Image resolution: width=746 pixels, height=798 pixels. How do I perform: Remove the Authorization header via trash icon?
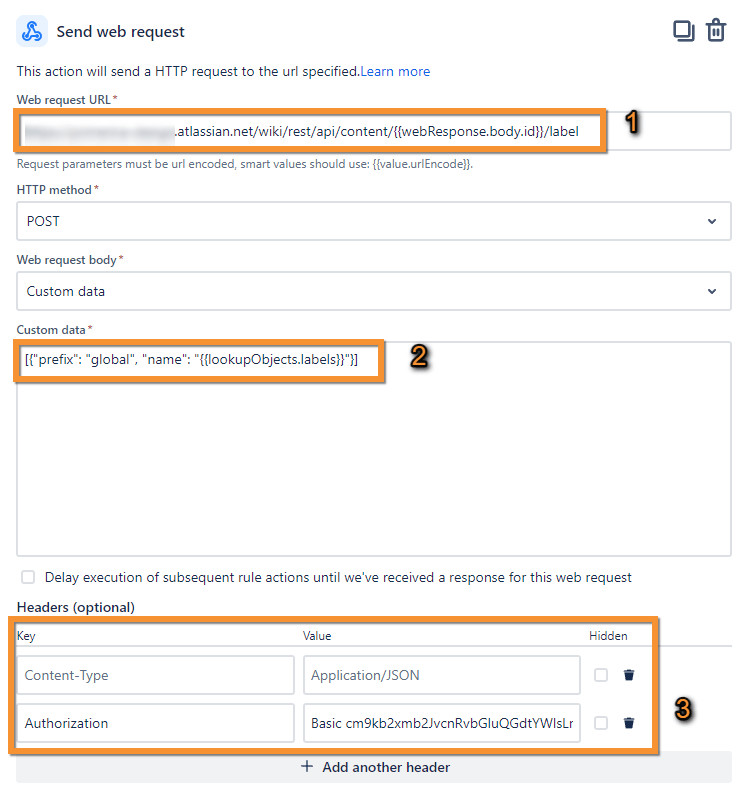629,723
